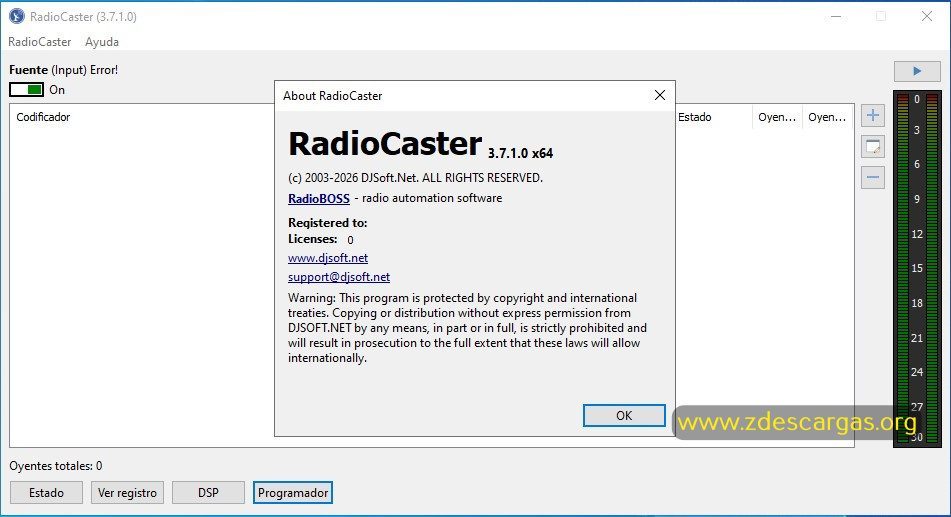Click the RadioCaster app icon in title bar
951x517 pixels.
16,16
